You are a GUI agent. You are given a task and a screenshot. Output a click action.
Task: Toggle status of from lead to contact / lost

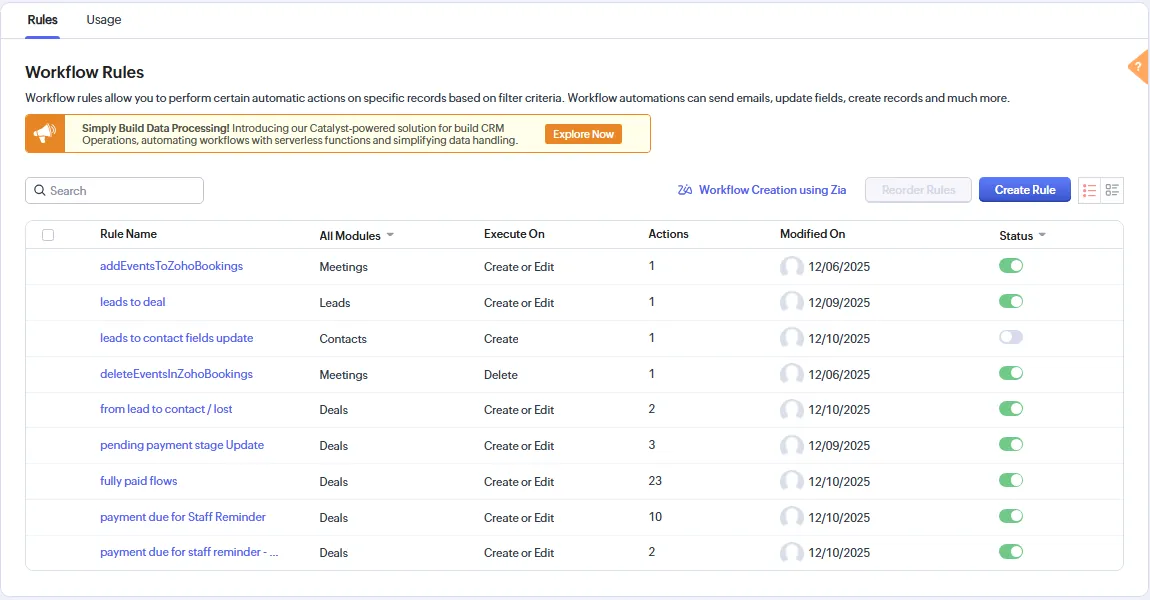(x=1011, y=409)
